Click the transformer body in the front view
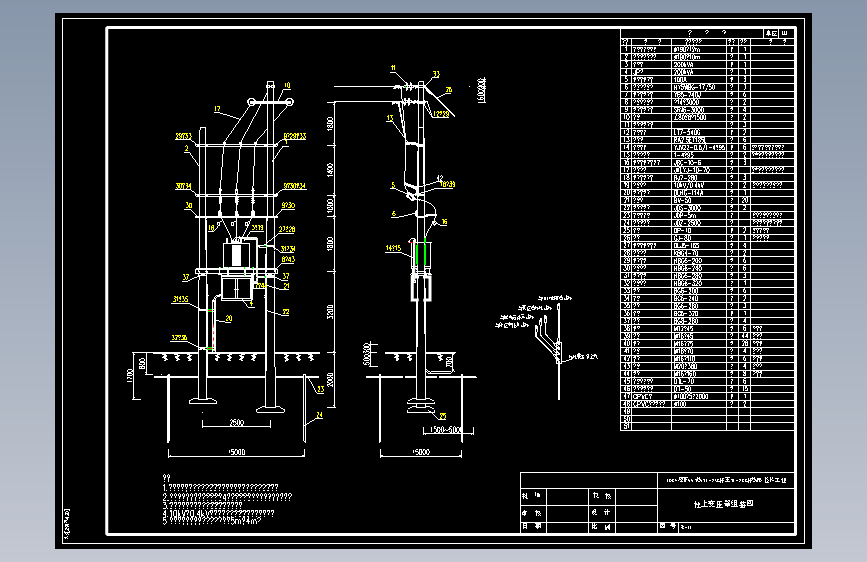 pyautogui.click(x=237, y=254)
